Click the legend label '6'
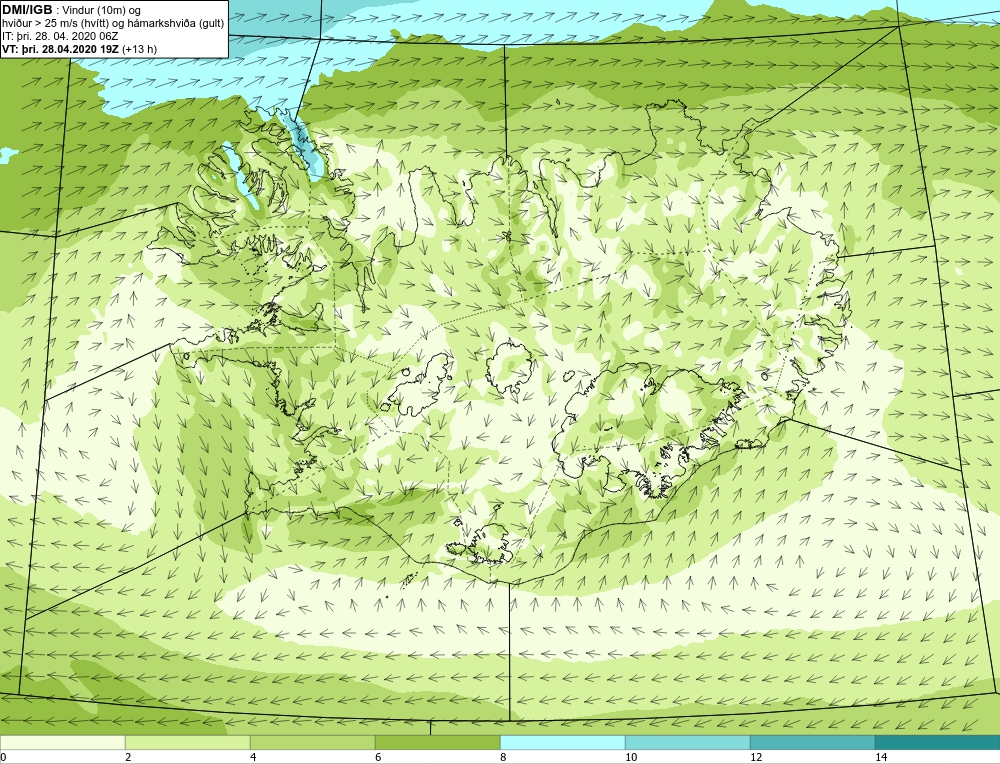 point(378,757)
